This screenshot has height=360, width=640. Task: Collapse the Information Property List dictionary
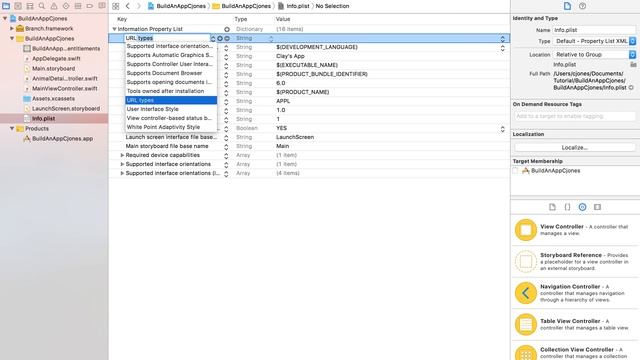[114, 29]
